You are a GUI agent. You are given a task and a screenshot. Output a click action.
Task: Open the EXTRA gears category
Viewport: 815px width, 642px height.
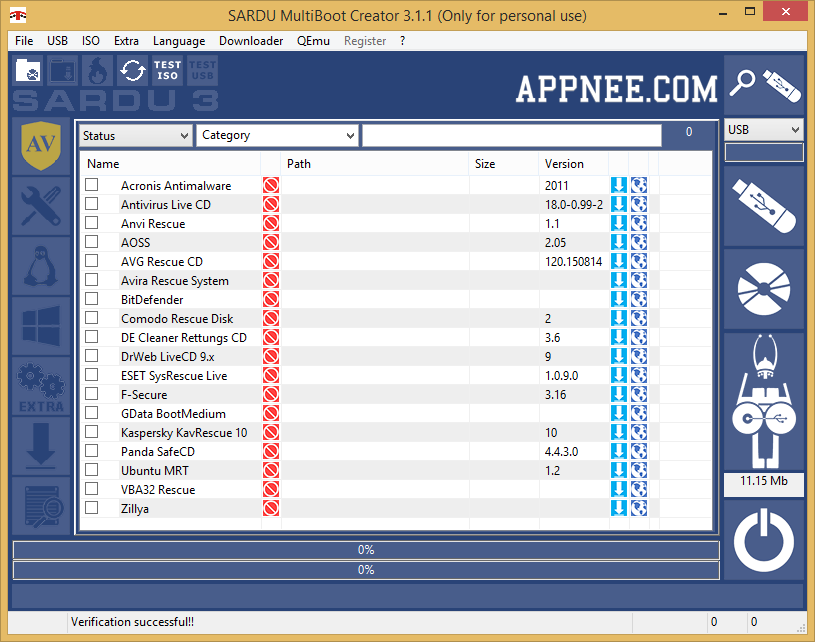[41, 386]
